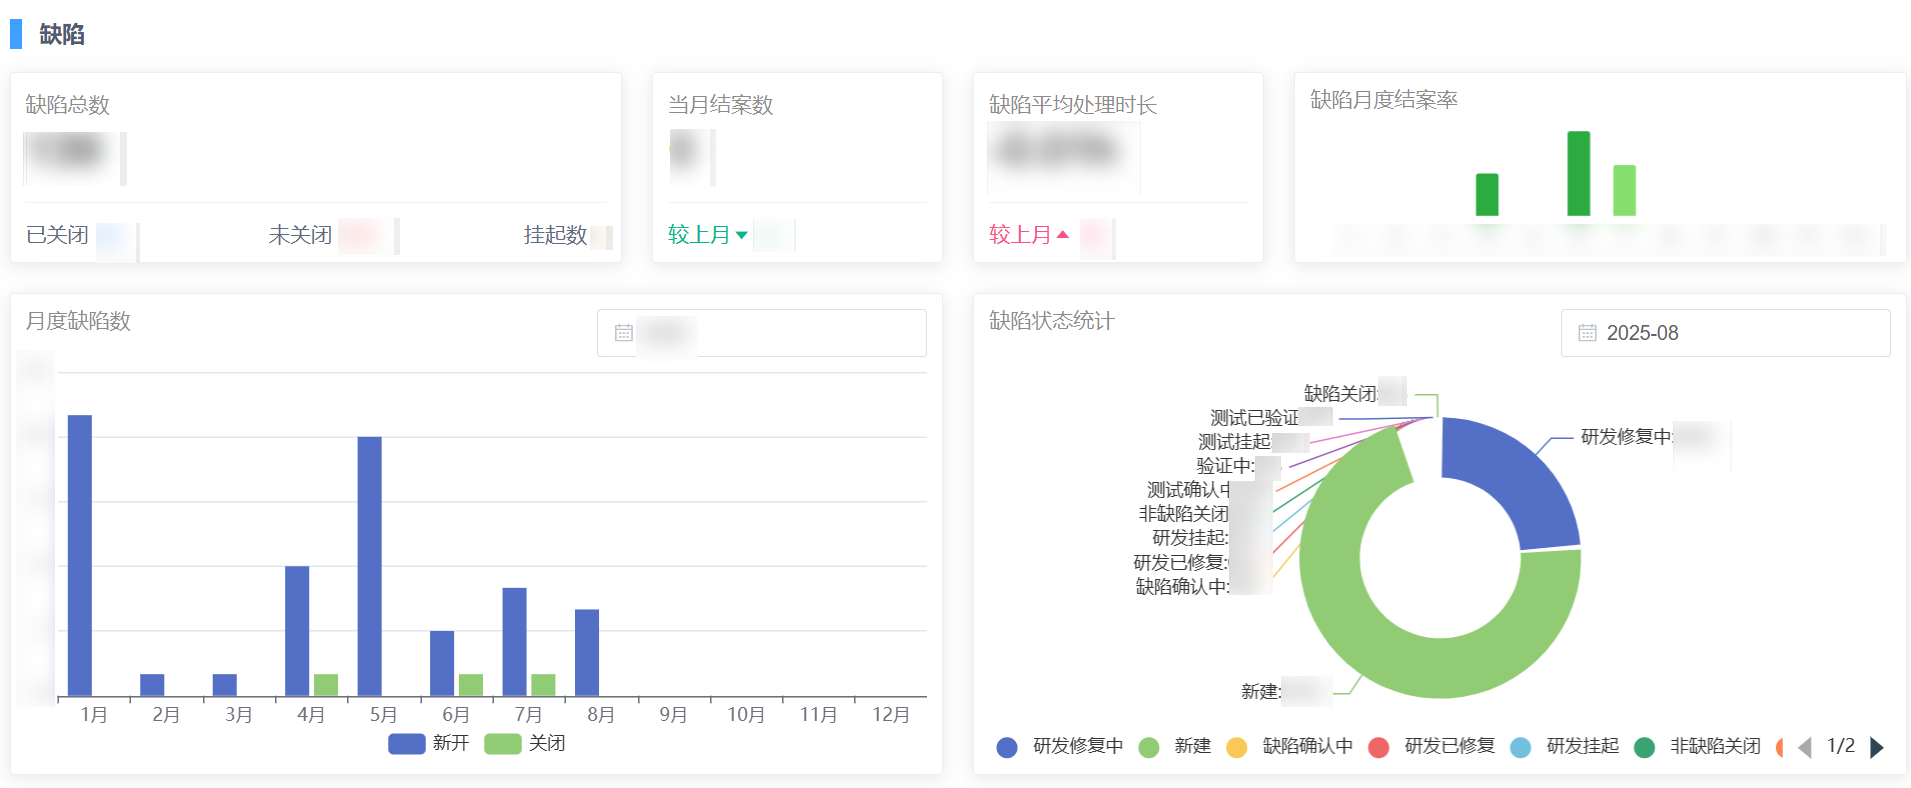The width and height of the screenshot is (1911, 788).
Task: Click the 测试挂起 pie label
Action: 1234,441
